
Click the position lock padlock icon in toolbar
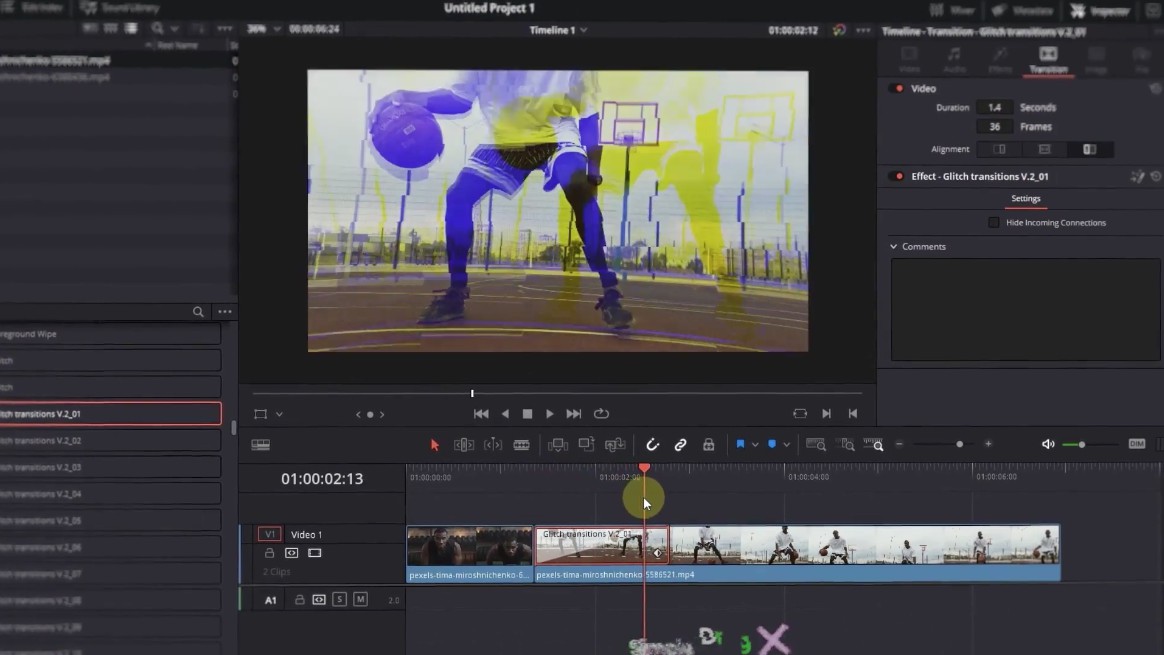coord(708,445)
